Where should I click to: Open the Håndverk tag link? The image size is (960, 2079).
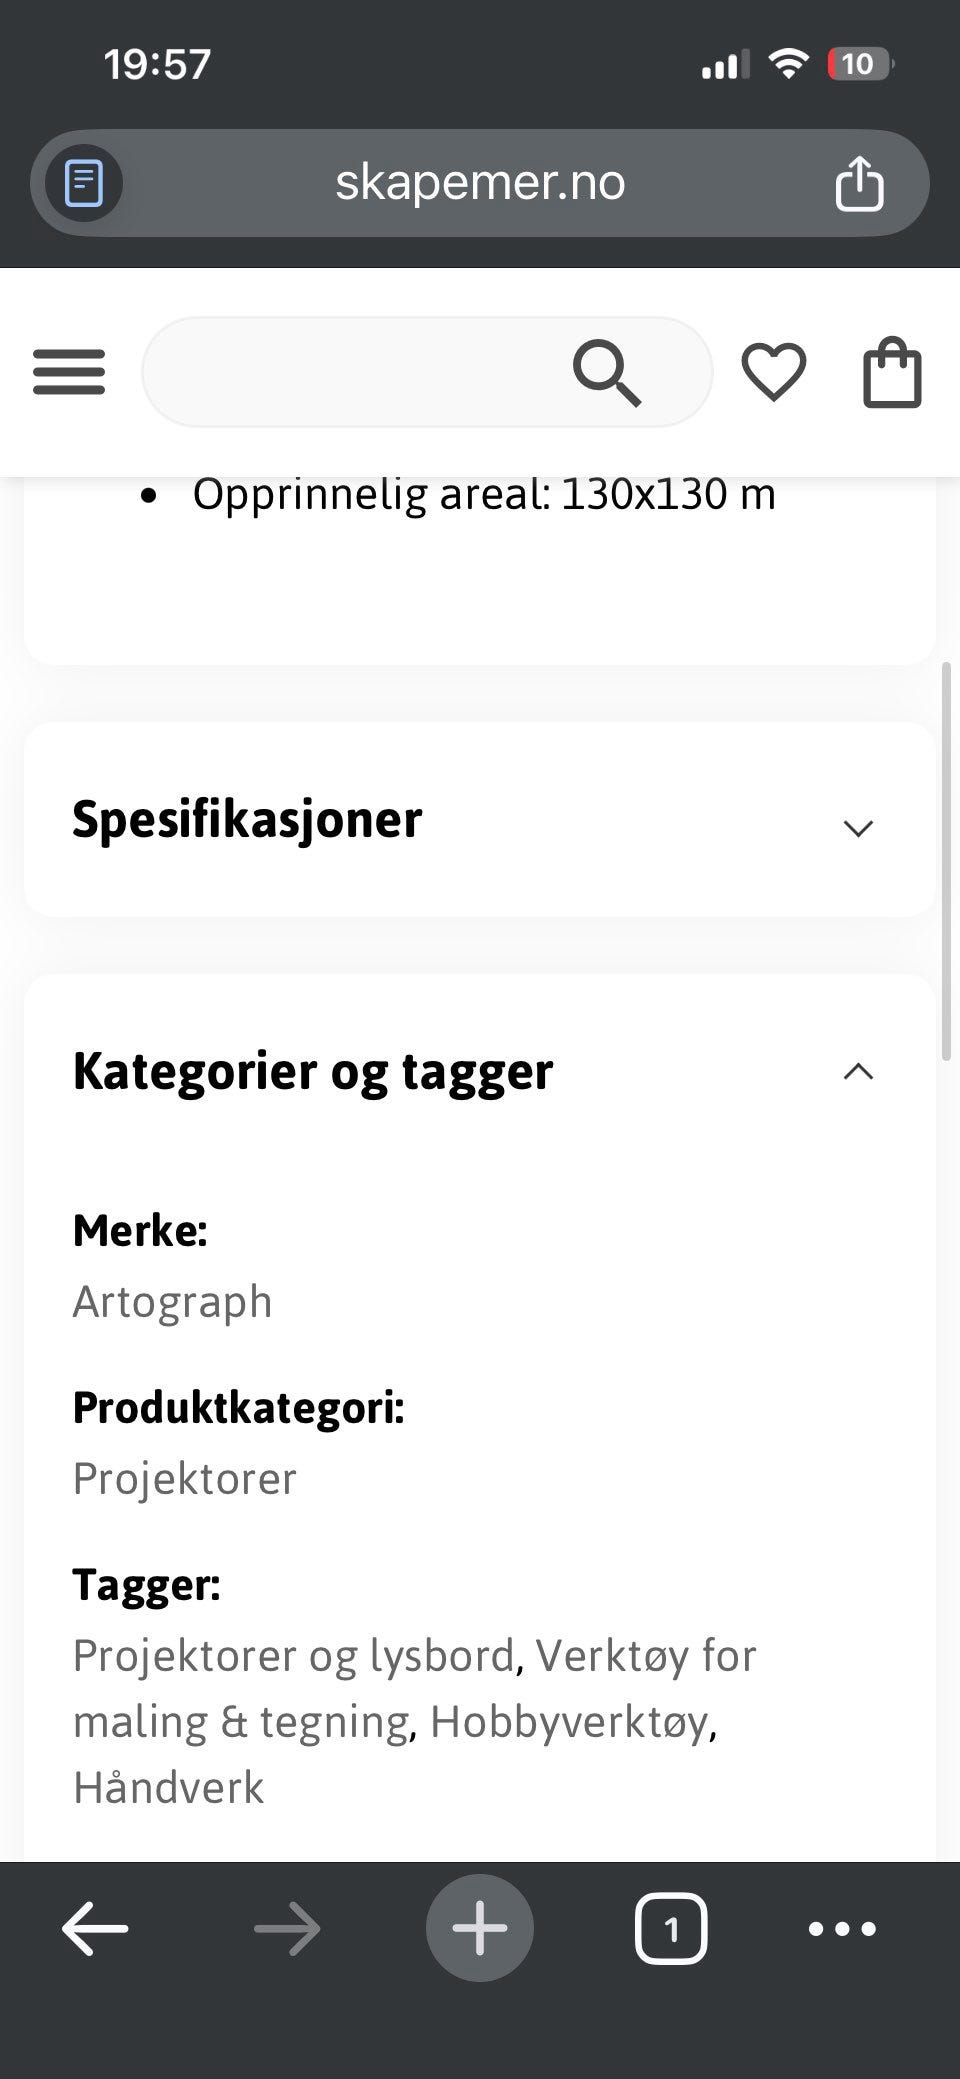(x=168, y=1788)
